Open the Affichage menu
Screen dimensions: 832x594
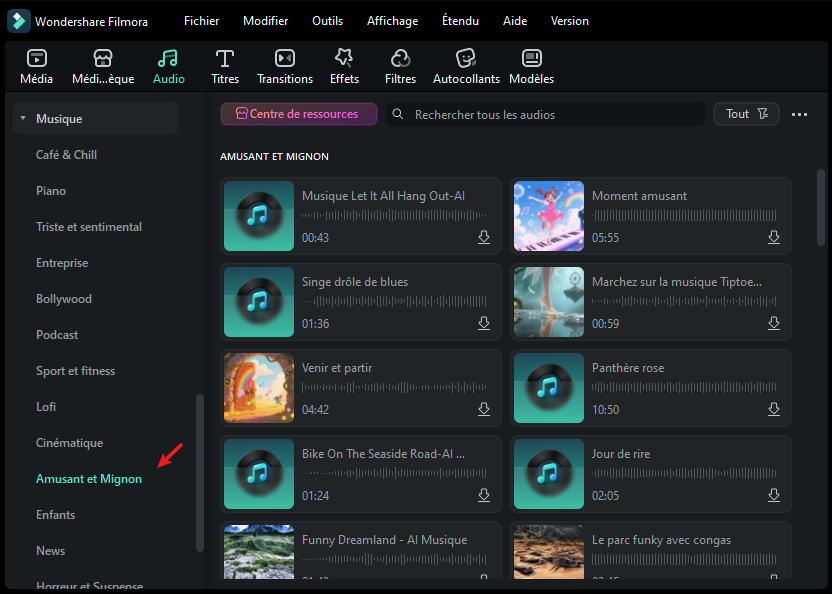391,21
